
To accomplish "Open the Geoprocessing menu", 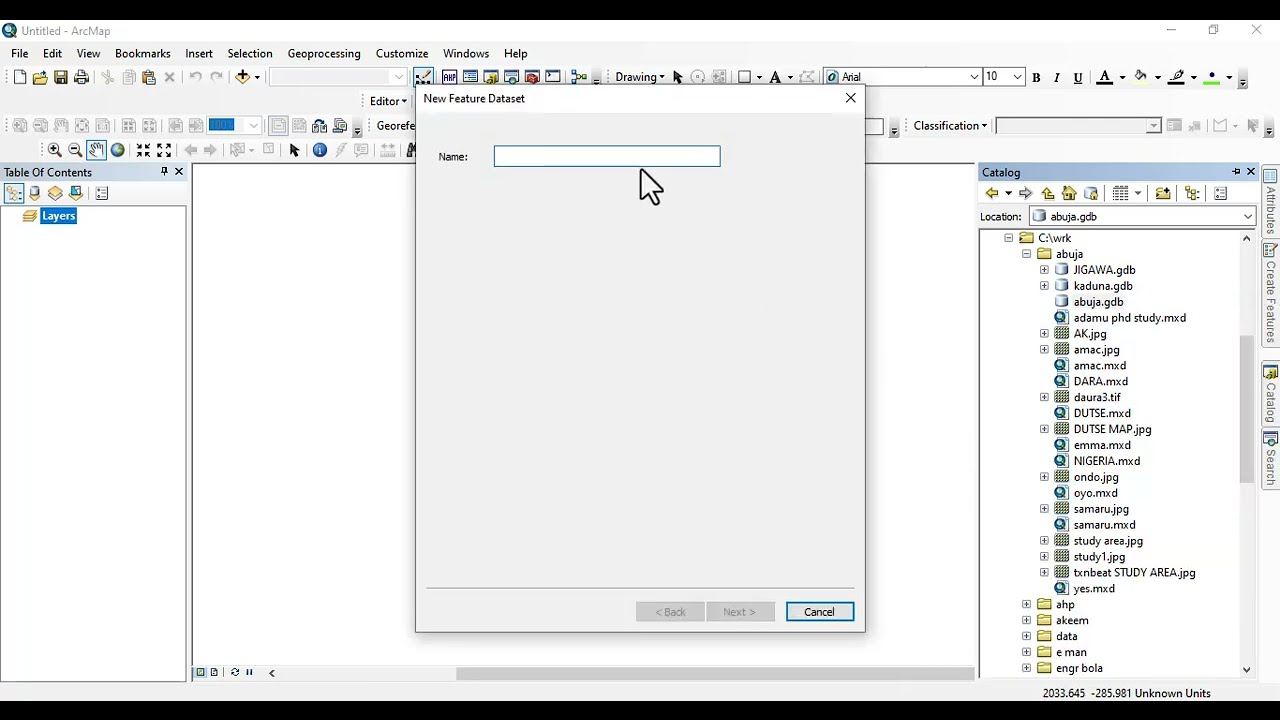I will click(324, 54).
